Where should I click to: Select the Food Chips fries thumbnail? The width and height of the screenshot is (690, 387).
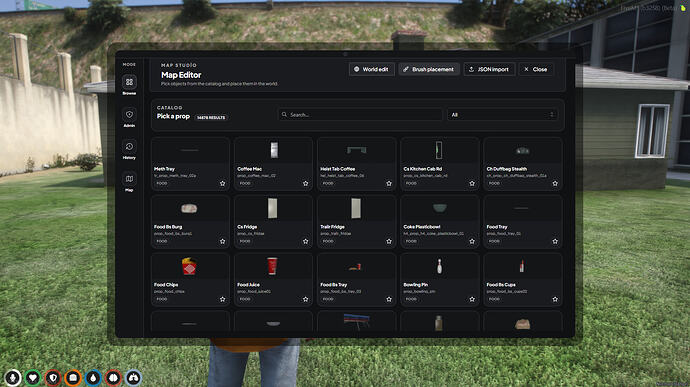pos(190,266)
